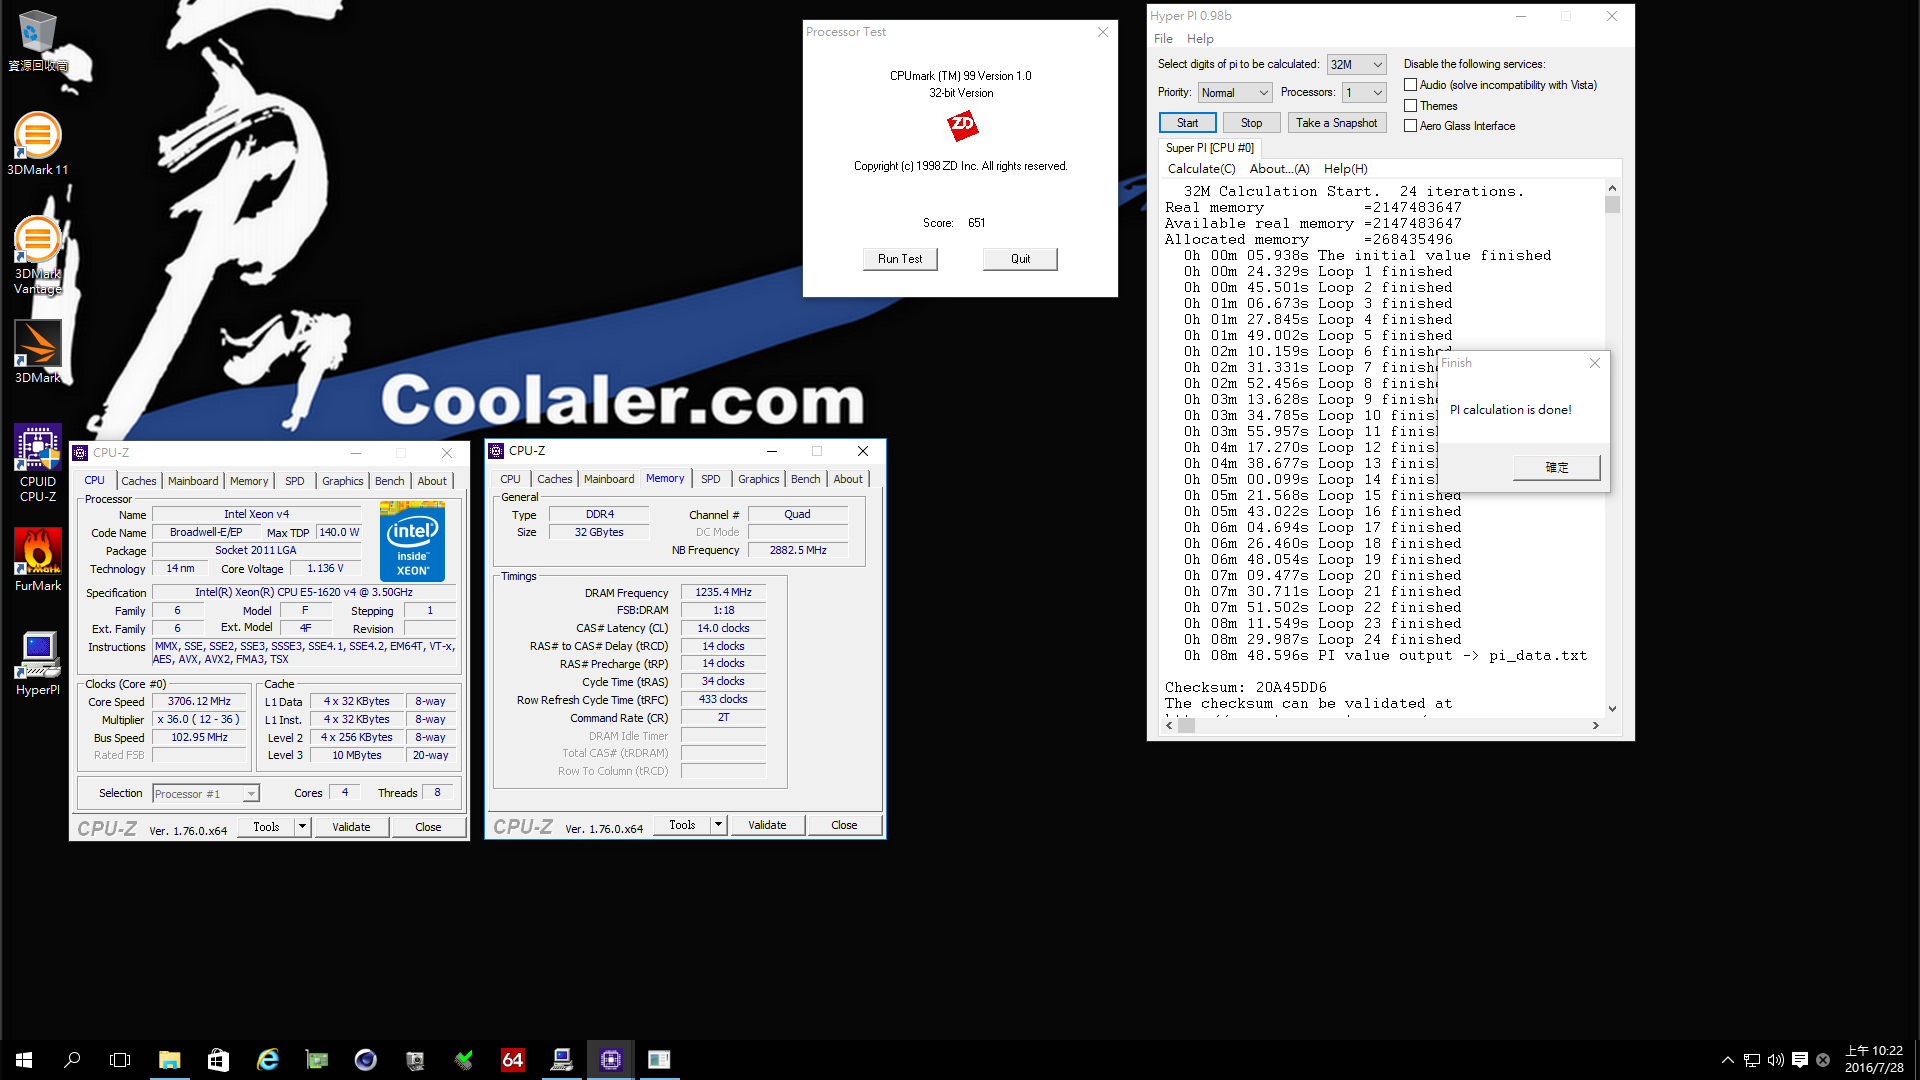Viewport: 1920px width, 1080px height.
Task: Toggle the Themes checkbox in Hyper PI
Action: tap(1410, 106)
